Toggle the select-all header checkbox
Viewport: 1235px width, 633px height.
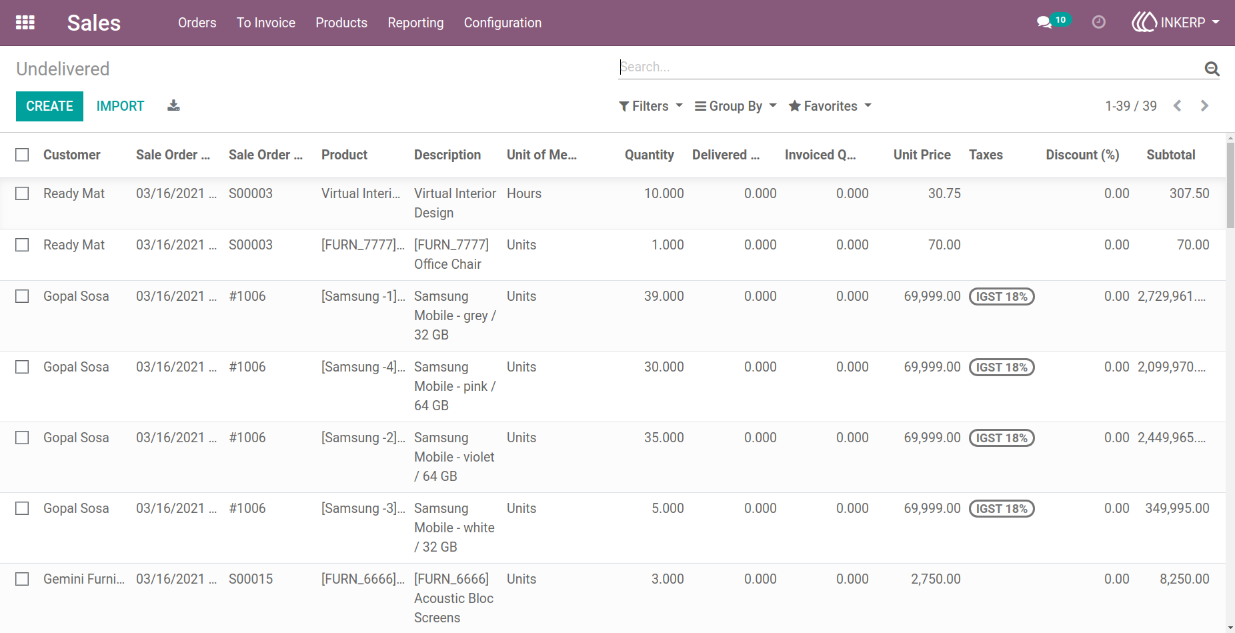pos(22,155)
